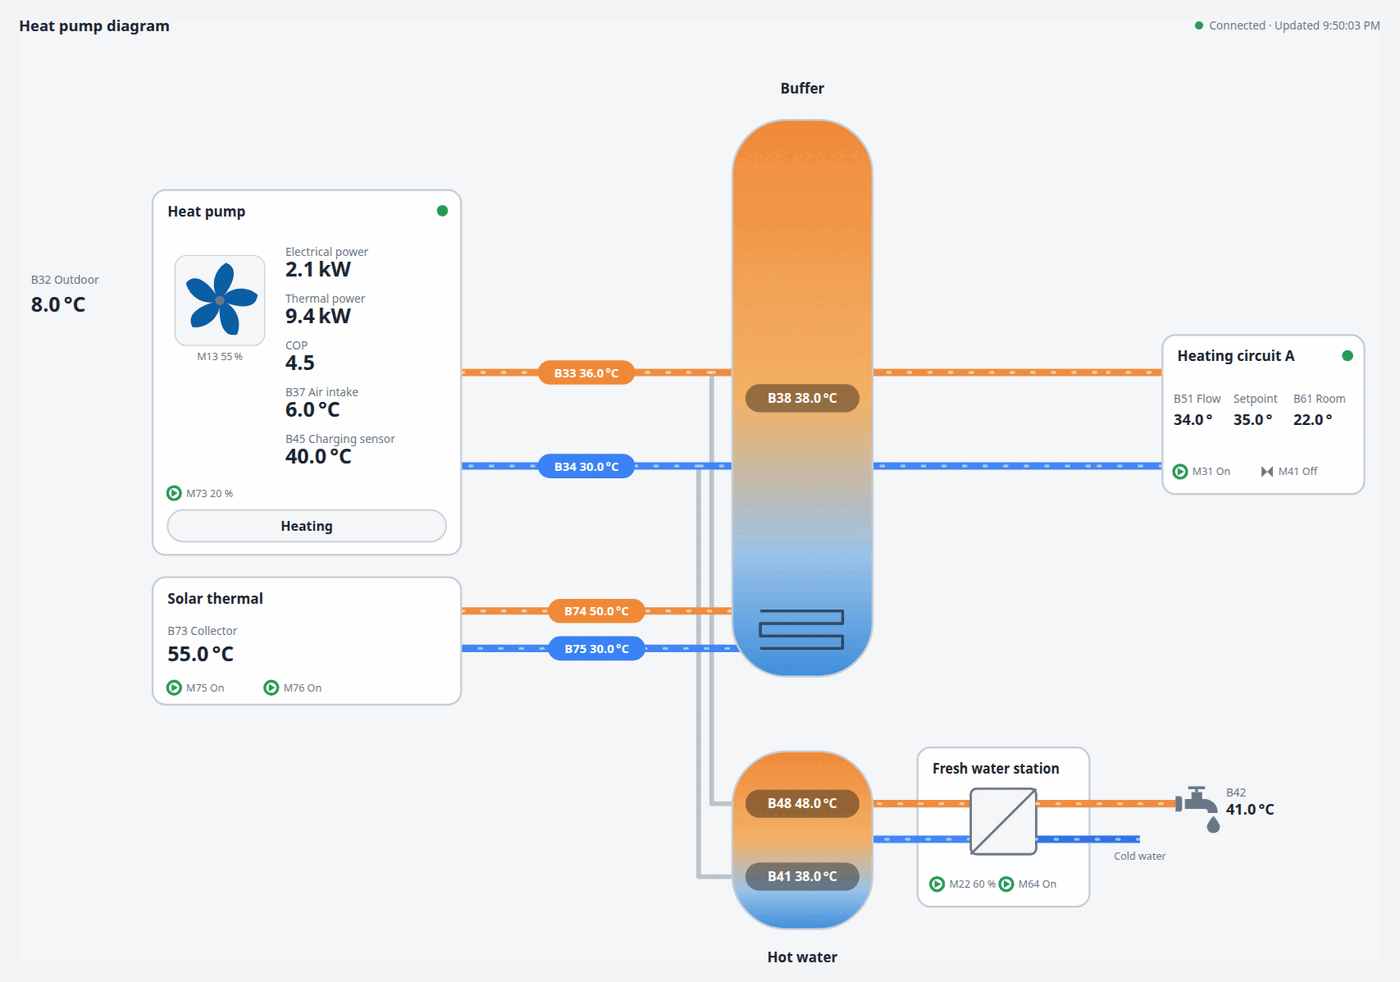Click the M31 pump status icon
This screenshot has width=1400, height=982.
pos(1180,471)
